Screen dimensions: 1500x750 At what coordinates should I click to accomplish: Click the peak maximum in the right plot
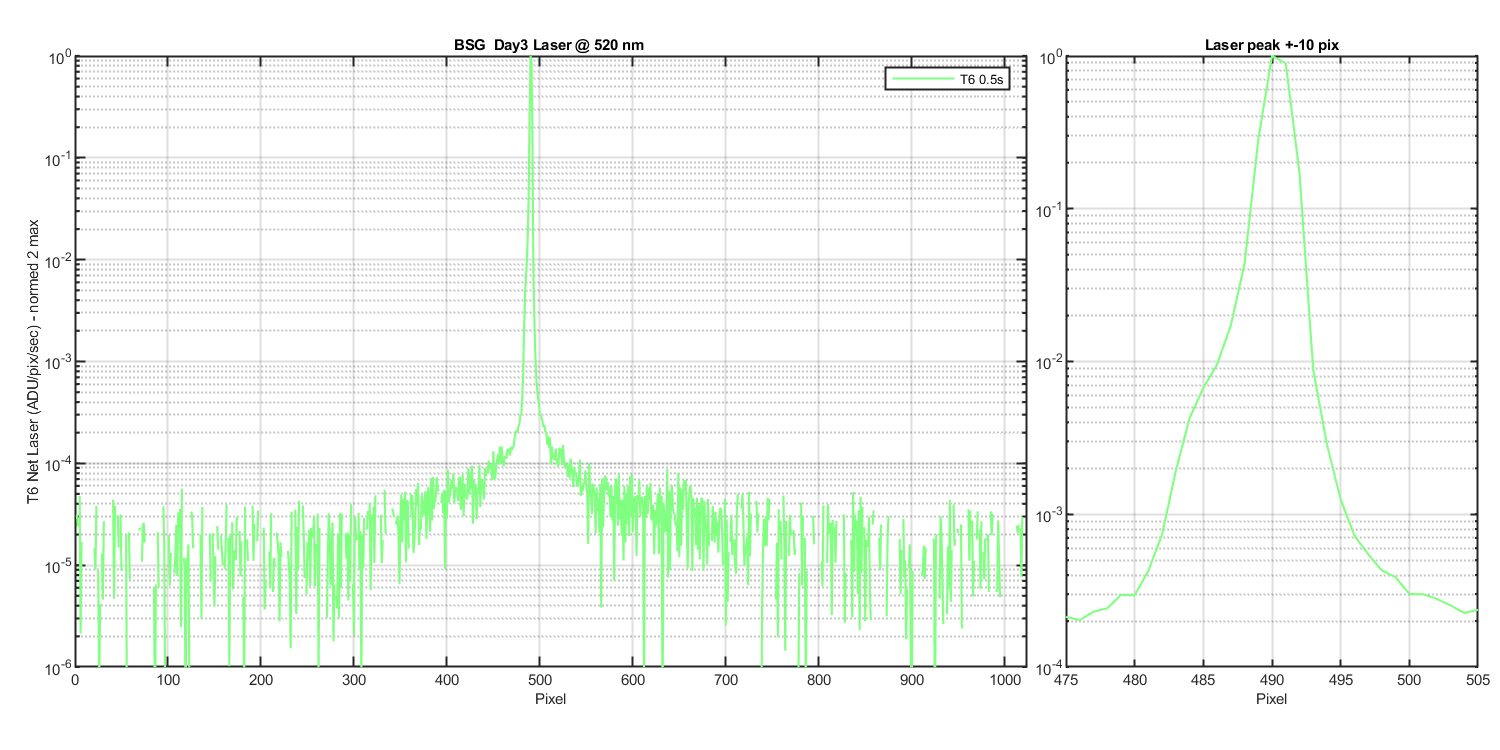(1272, 58)
